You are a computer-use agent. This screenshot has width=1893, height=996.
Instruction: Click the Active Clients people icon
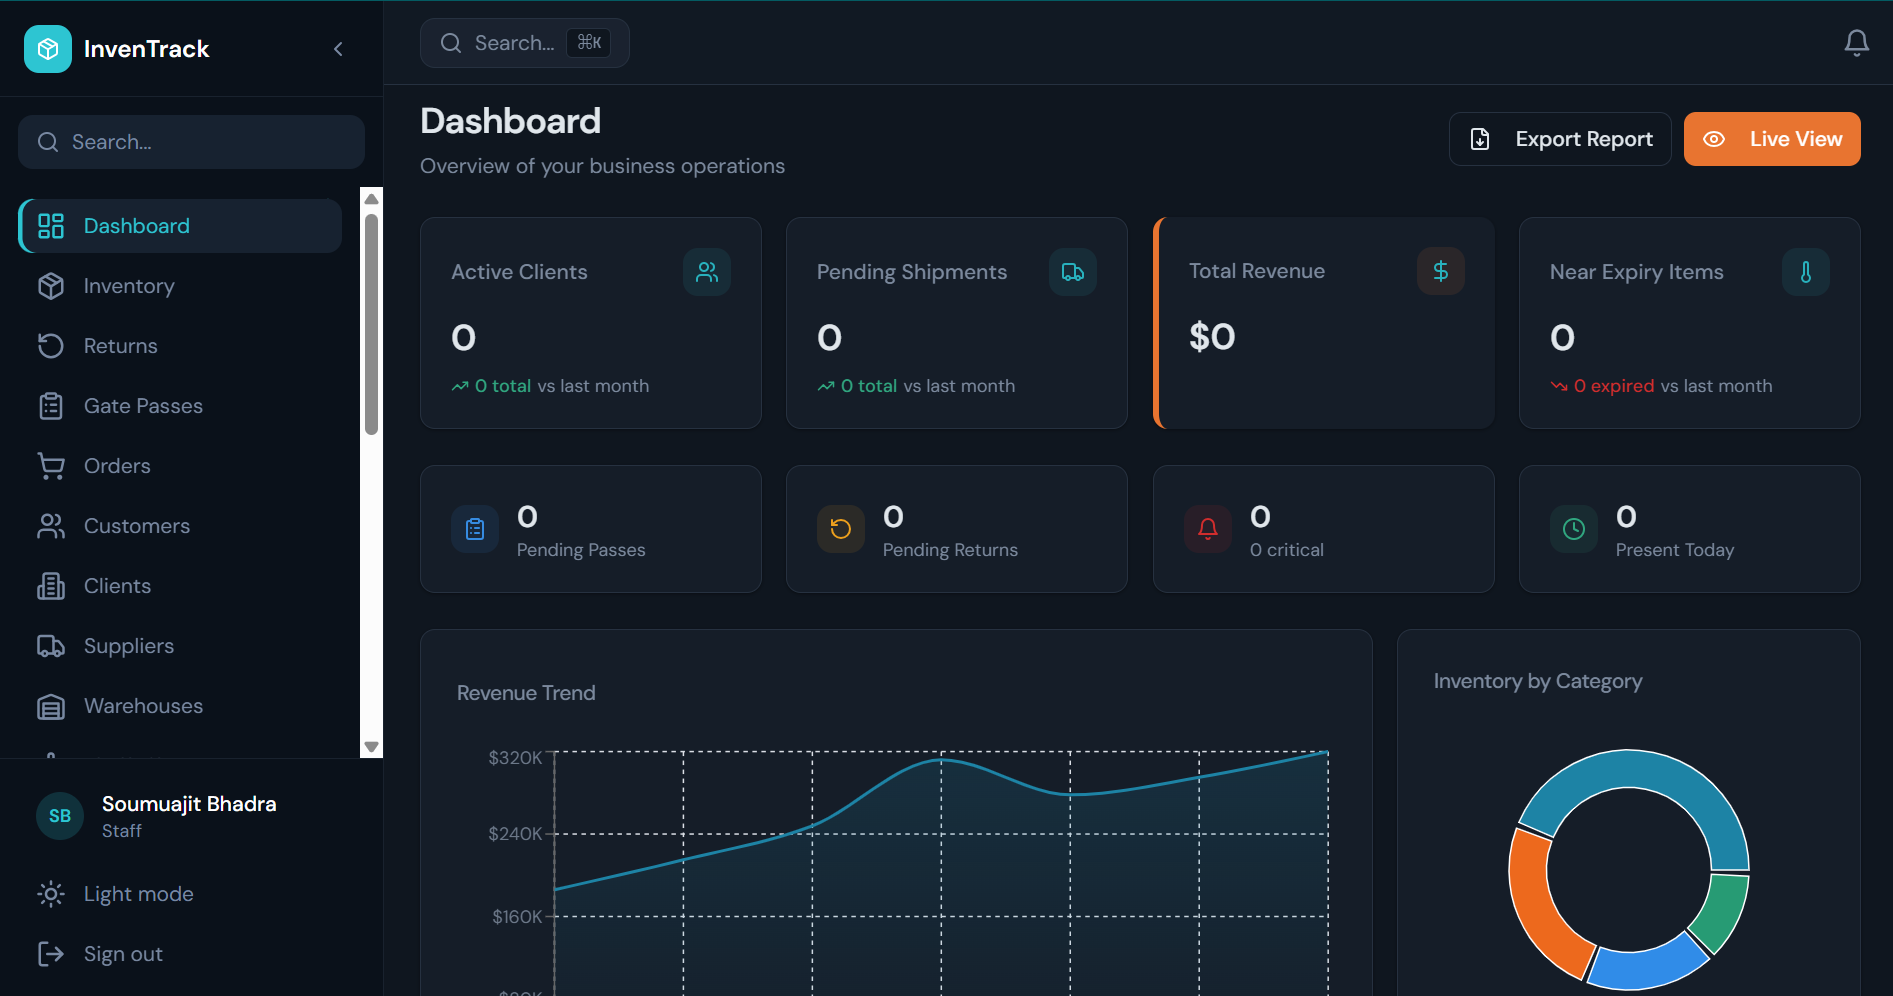click(x=707, y=271)
